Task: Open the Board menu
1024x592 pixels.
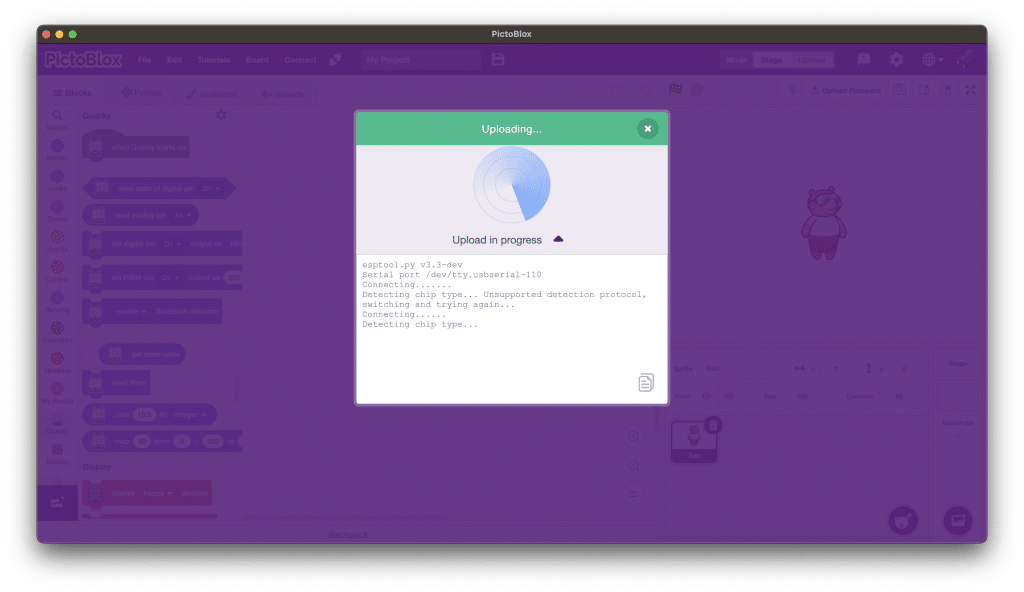Action: tap(257, 59)
